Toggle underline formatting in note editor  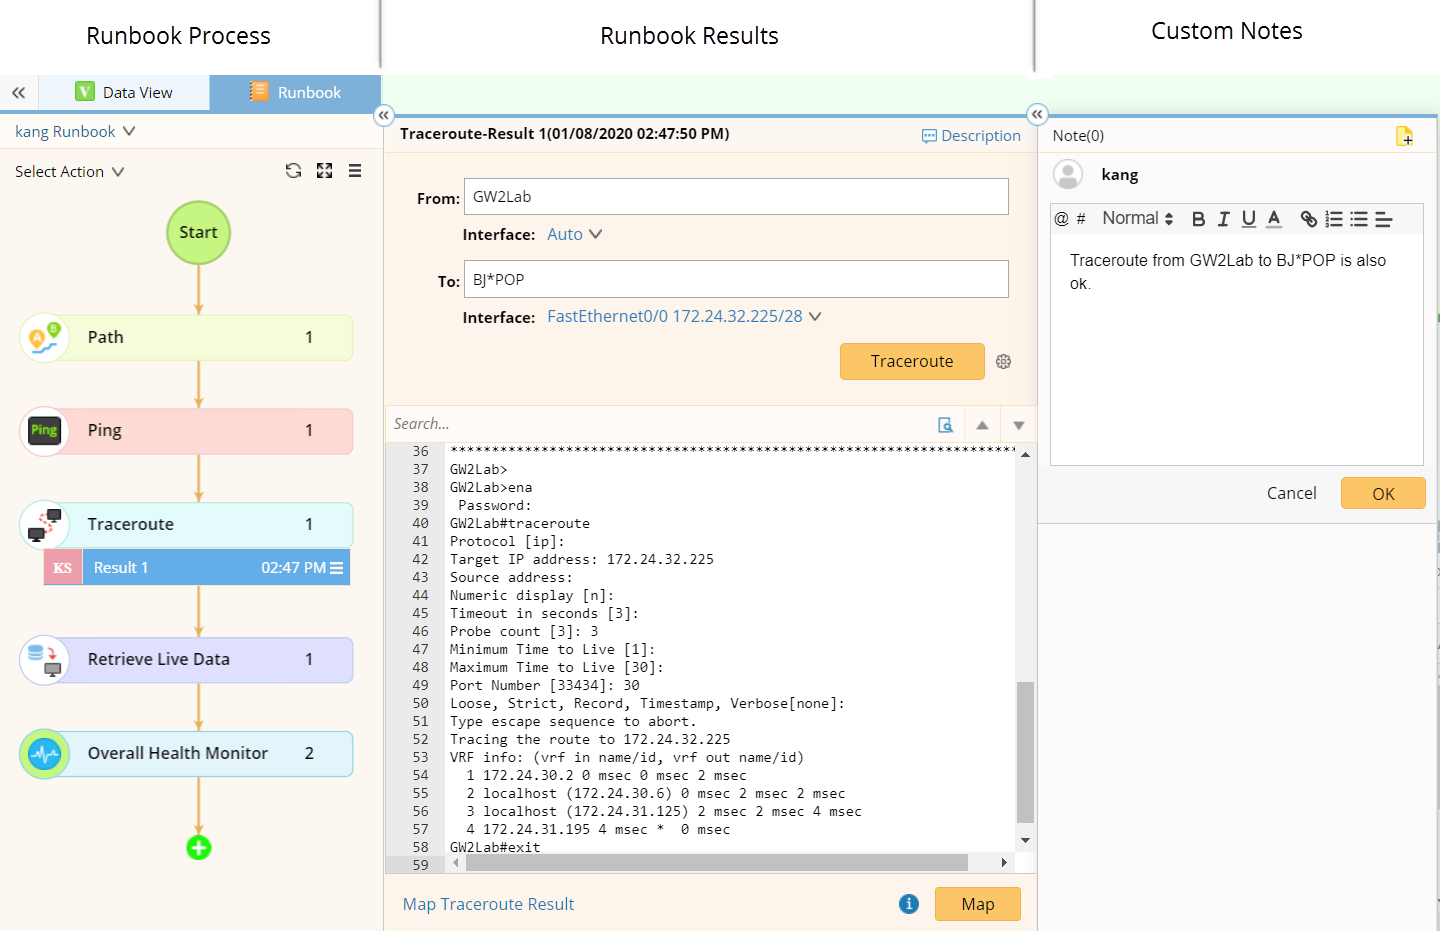pos(1248,219)
